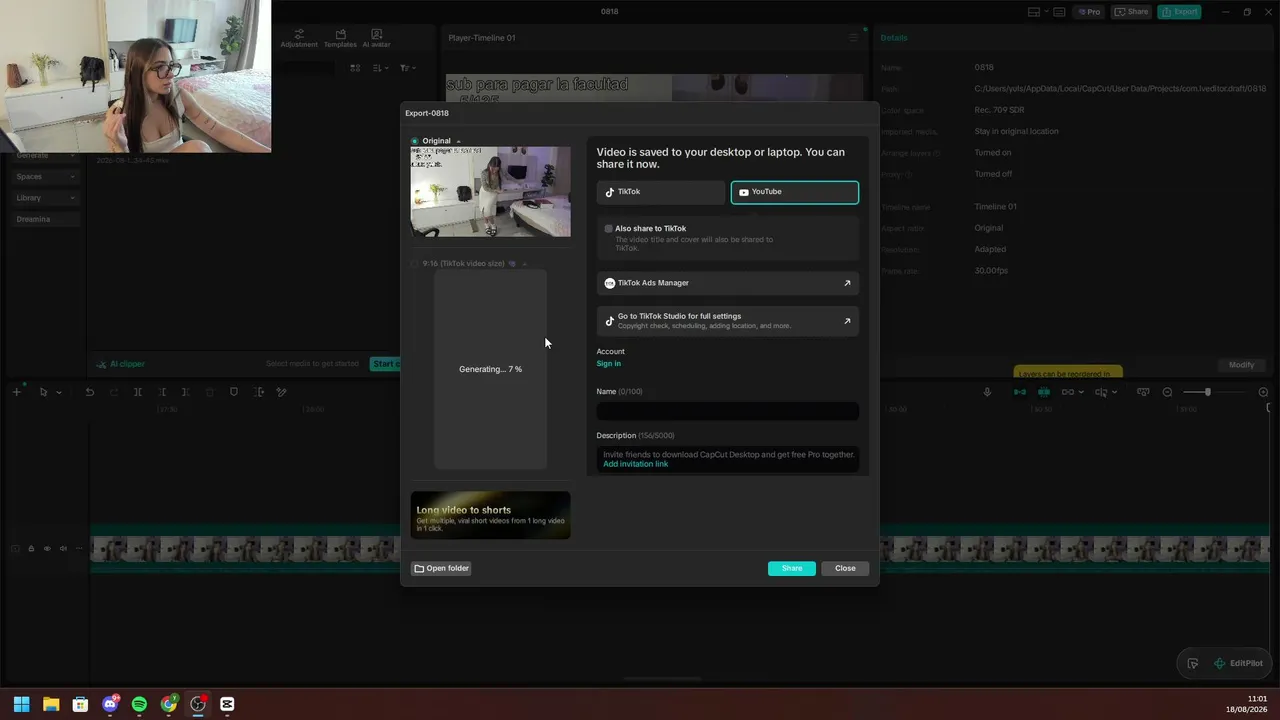Click the Share button in the title bar
1280x720 pixels.
pyautogui.click(x=1131, y=12)
